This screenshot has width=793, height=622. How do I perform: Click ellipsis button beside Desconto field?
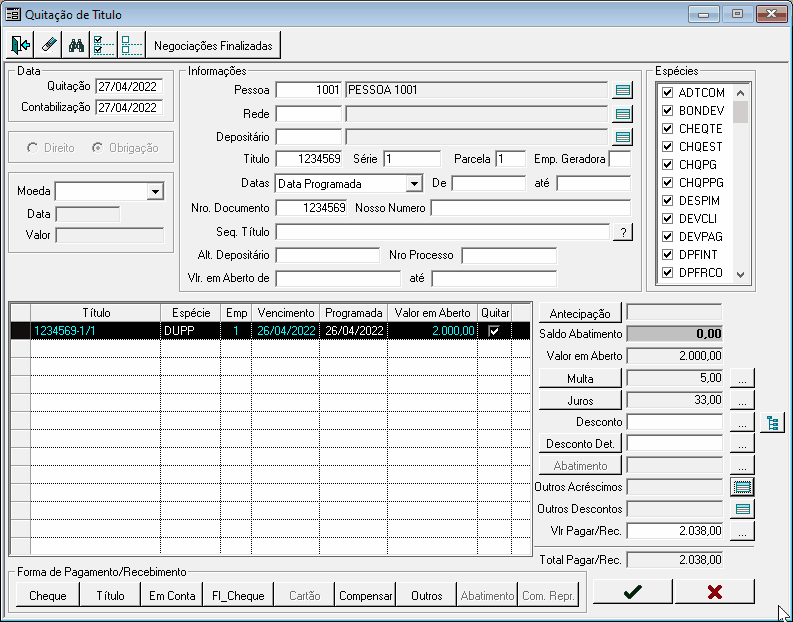pyautogui.click(x=742, y=423)
